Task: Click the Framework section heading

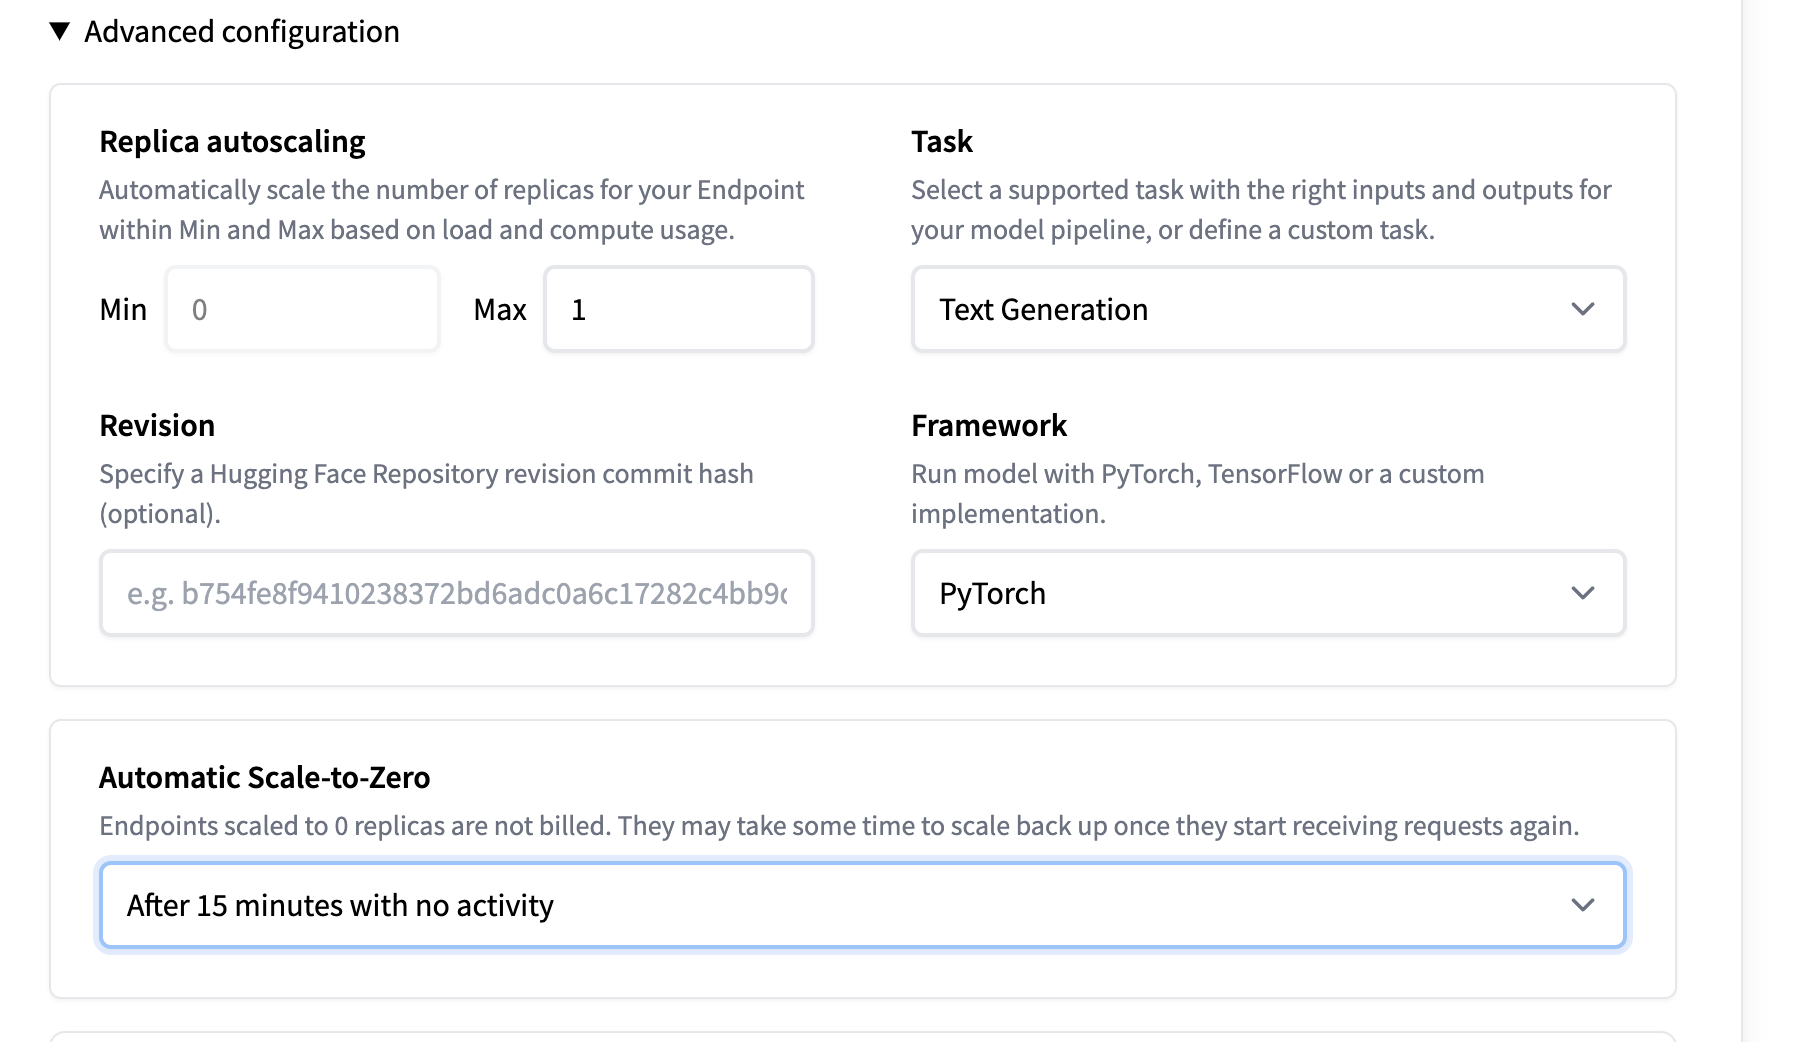Action: coord(988,426)
